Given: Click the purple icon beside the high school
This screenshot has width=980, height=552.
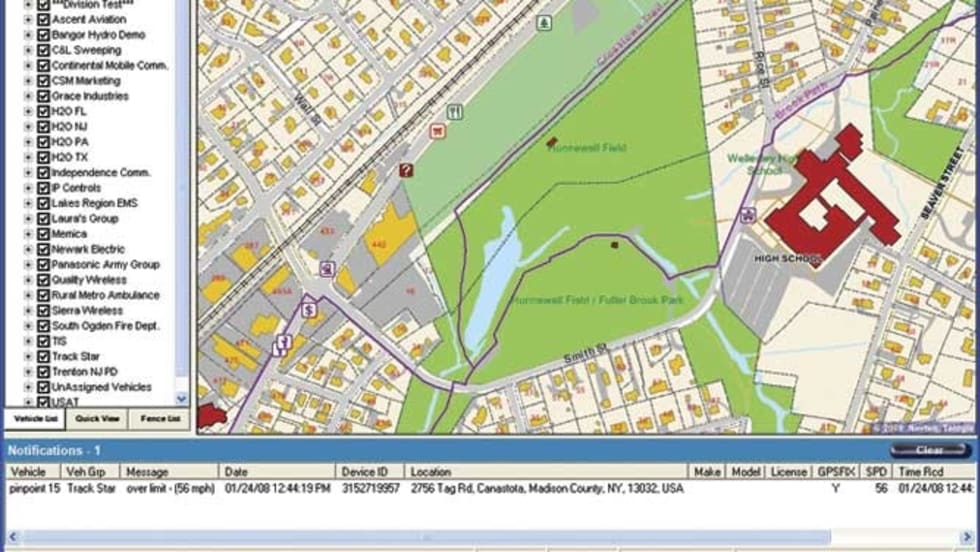Looking at the screenshot, I should click(x=747, y=214).
